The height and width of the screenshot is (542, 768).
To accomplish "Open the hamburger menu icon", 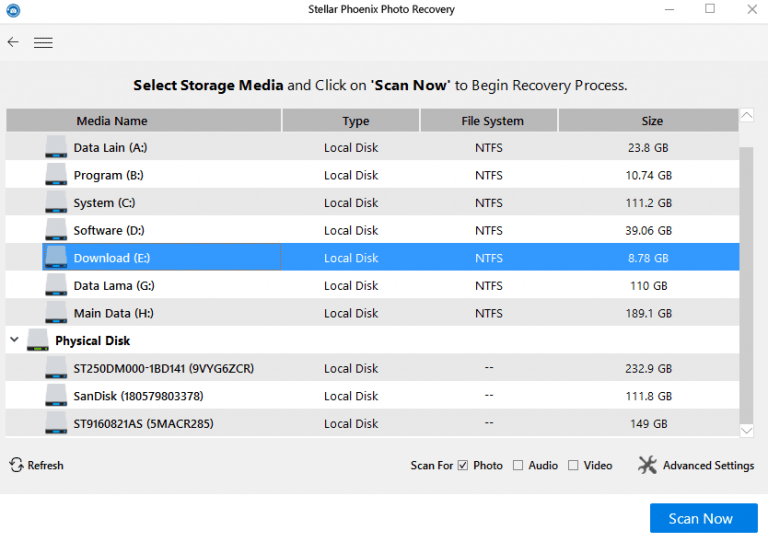I will point(43,43).
